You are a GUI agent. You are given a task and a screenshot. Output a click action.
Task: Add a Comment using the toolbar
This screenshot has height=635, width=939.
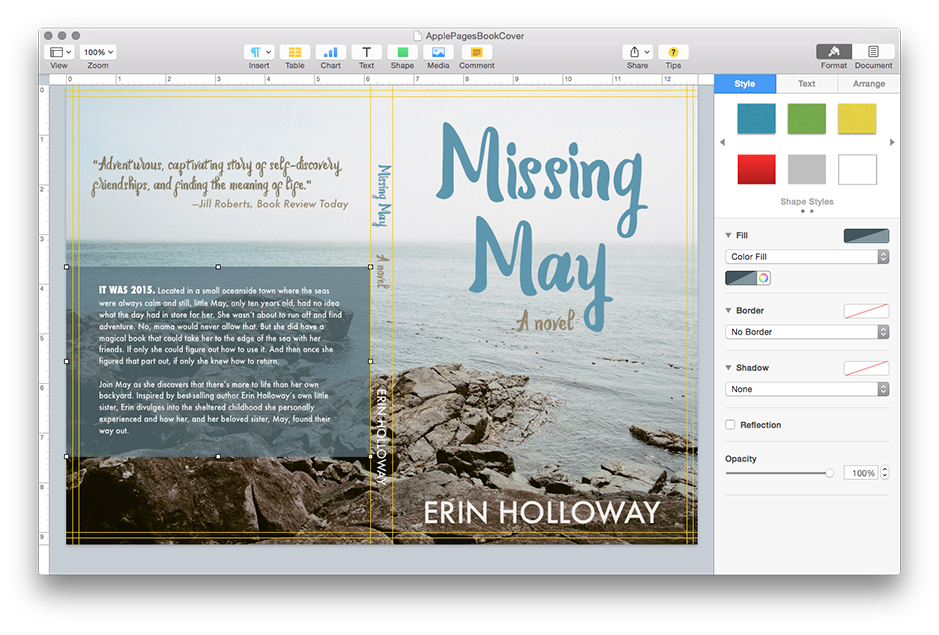click(x=476, y=52)
